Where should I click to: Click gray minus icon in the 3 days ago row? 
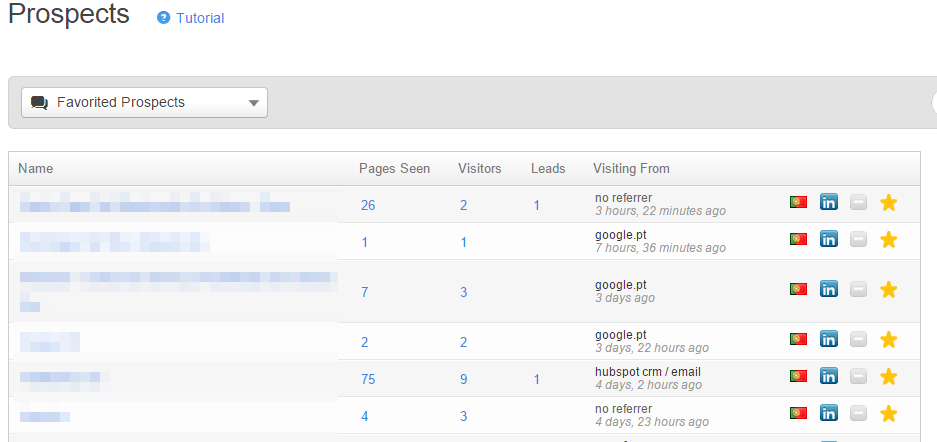pos(858,289)
